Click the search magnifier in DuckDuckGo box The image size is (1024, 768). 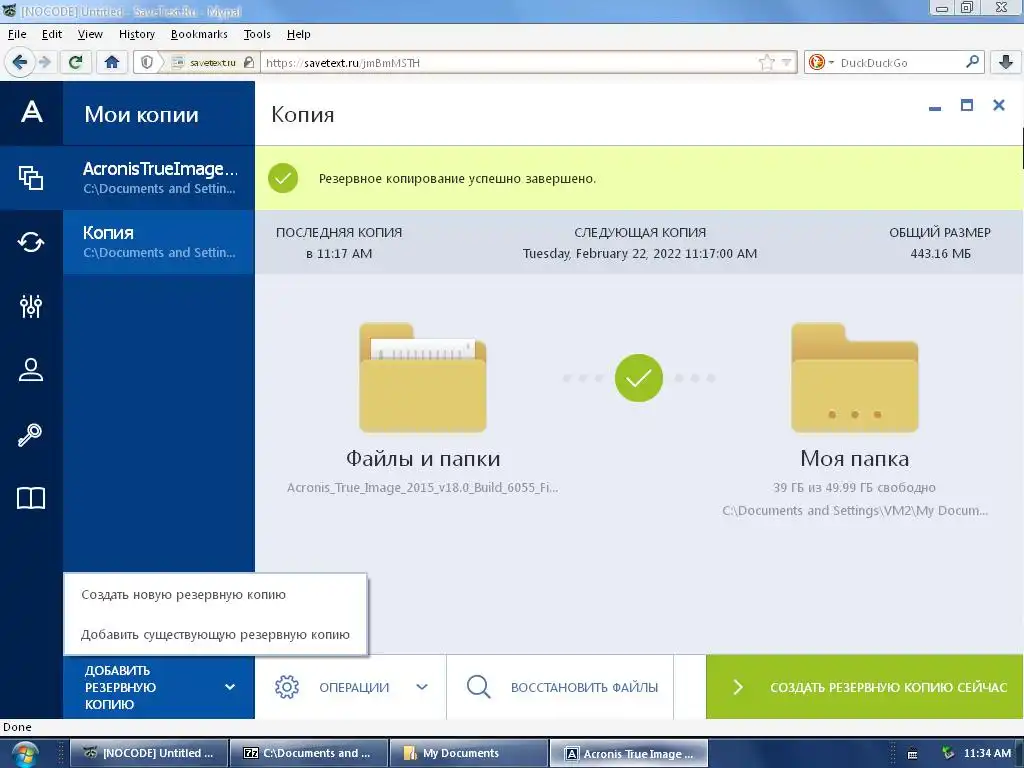tap(972, 62)
